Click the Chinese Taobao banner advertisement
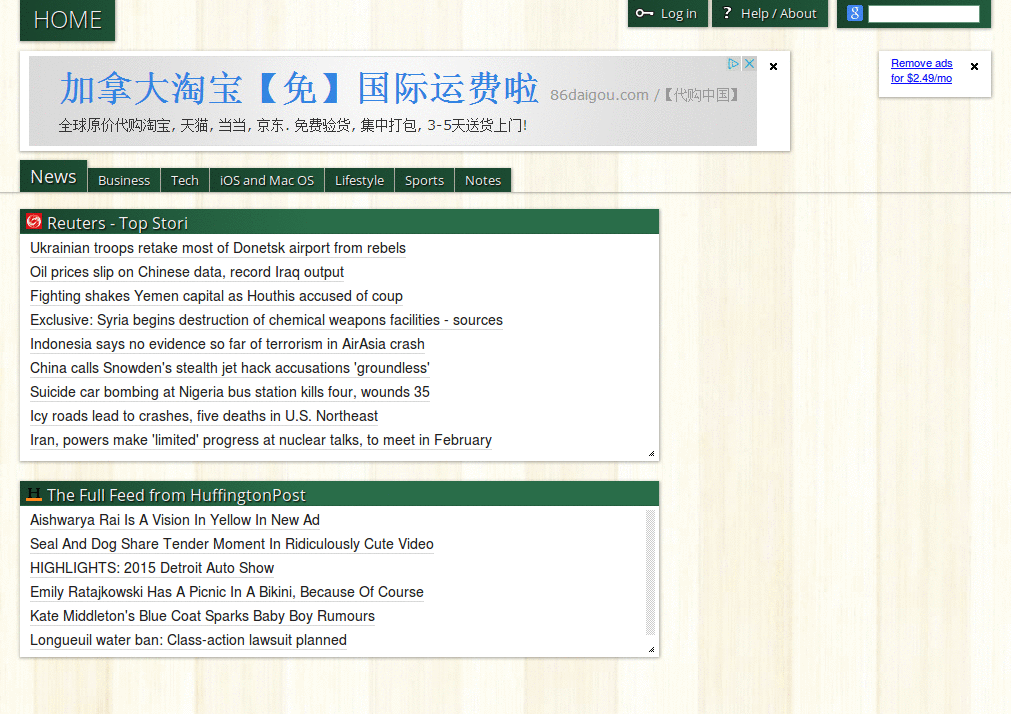Screen dimensions: 1024x714 (392, 101)
